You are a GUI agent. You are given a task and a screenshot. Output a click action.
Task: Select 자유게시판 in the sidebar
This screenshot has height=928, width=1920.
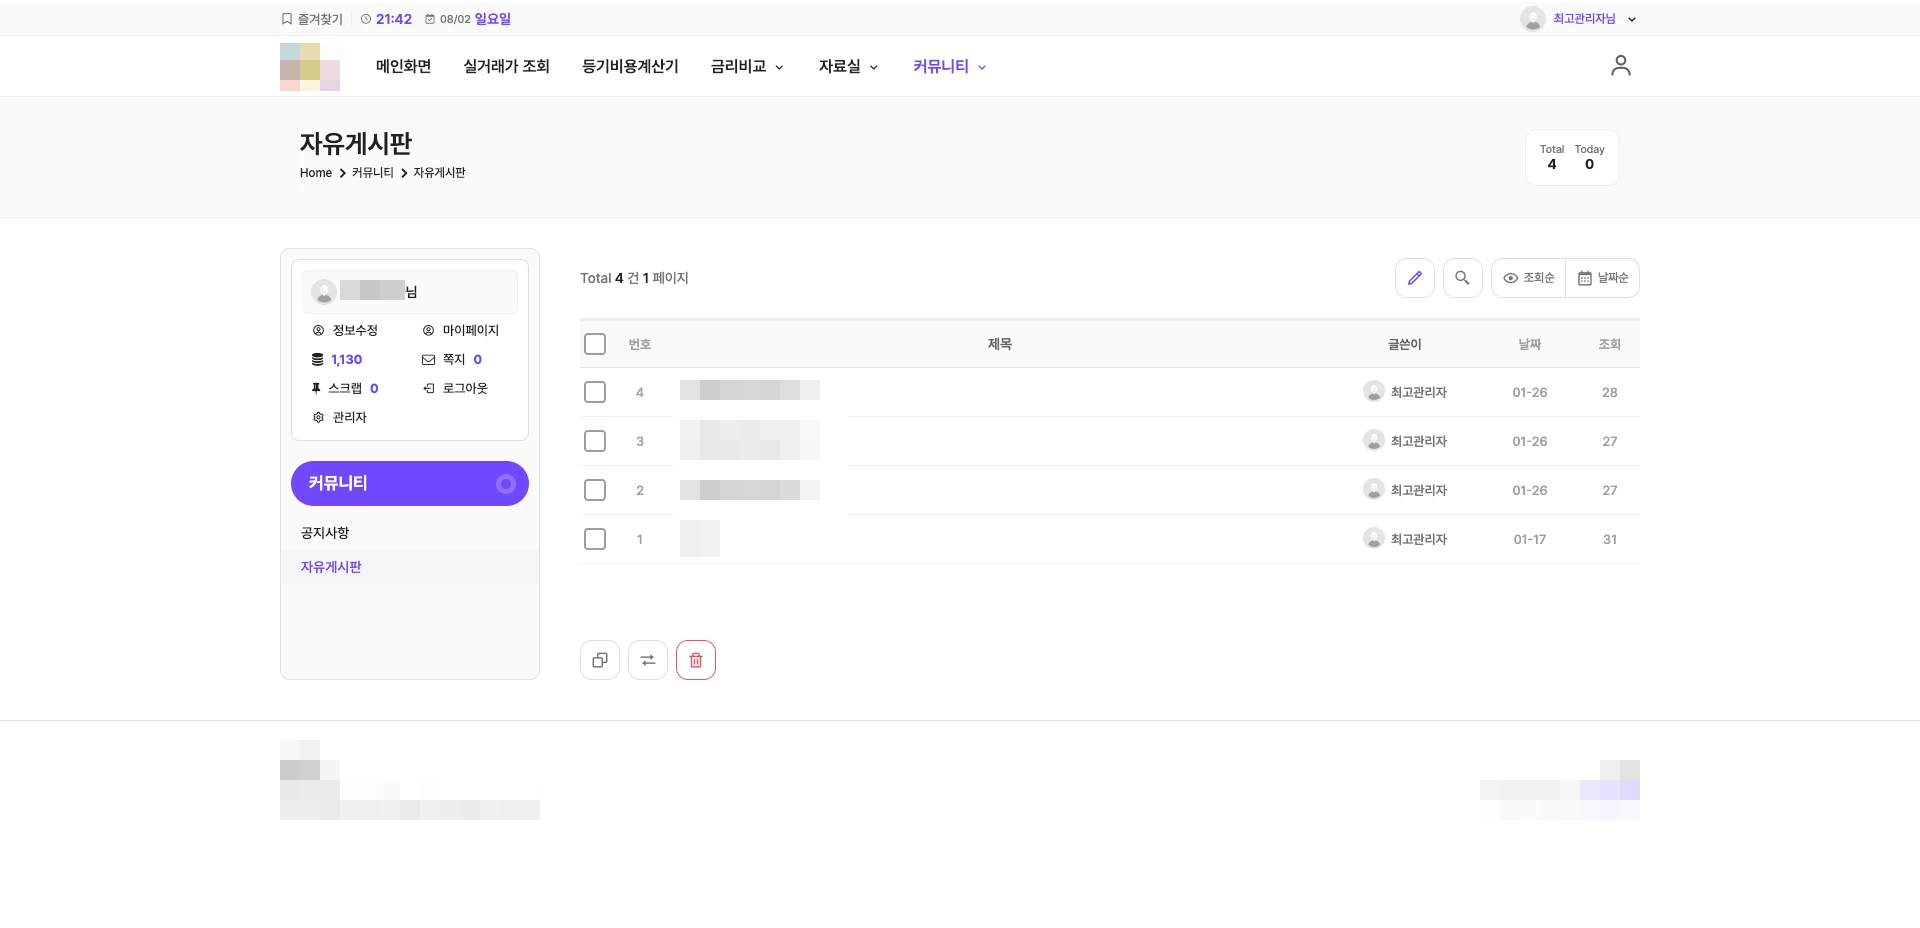point(331,567)
